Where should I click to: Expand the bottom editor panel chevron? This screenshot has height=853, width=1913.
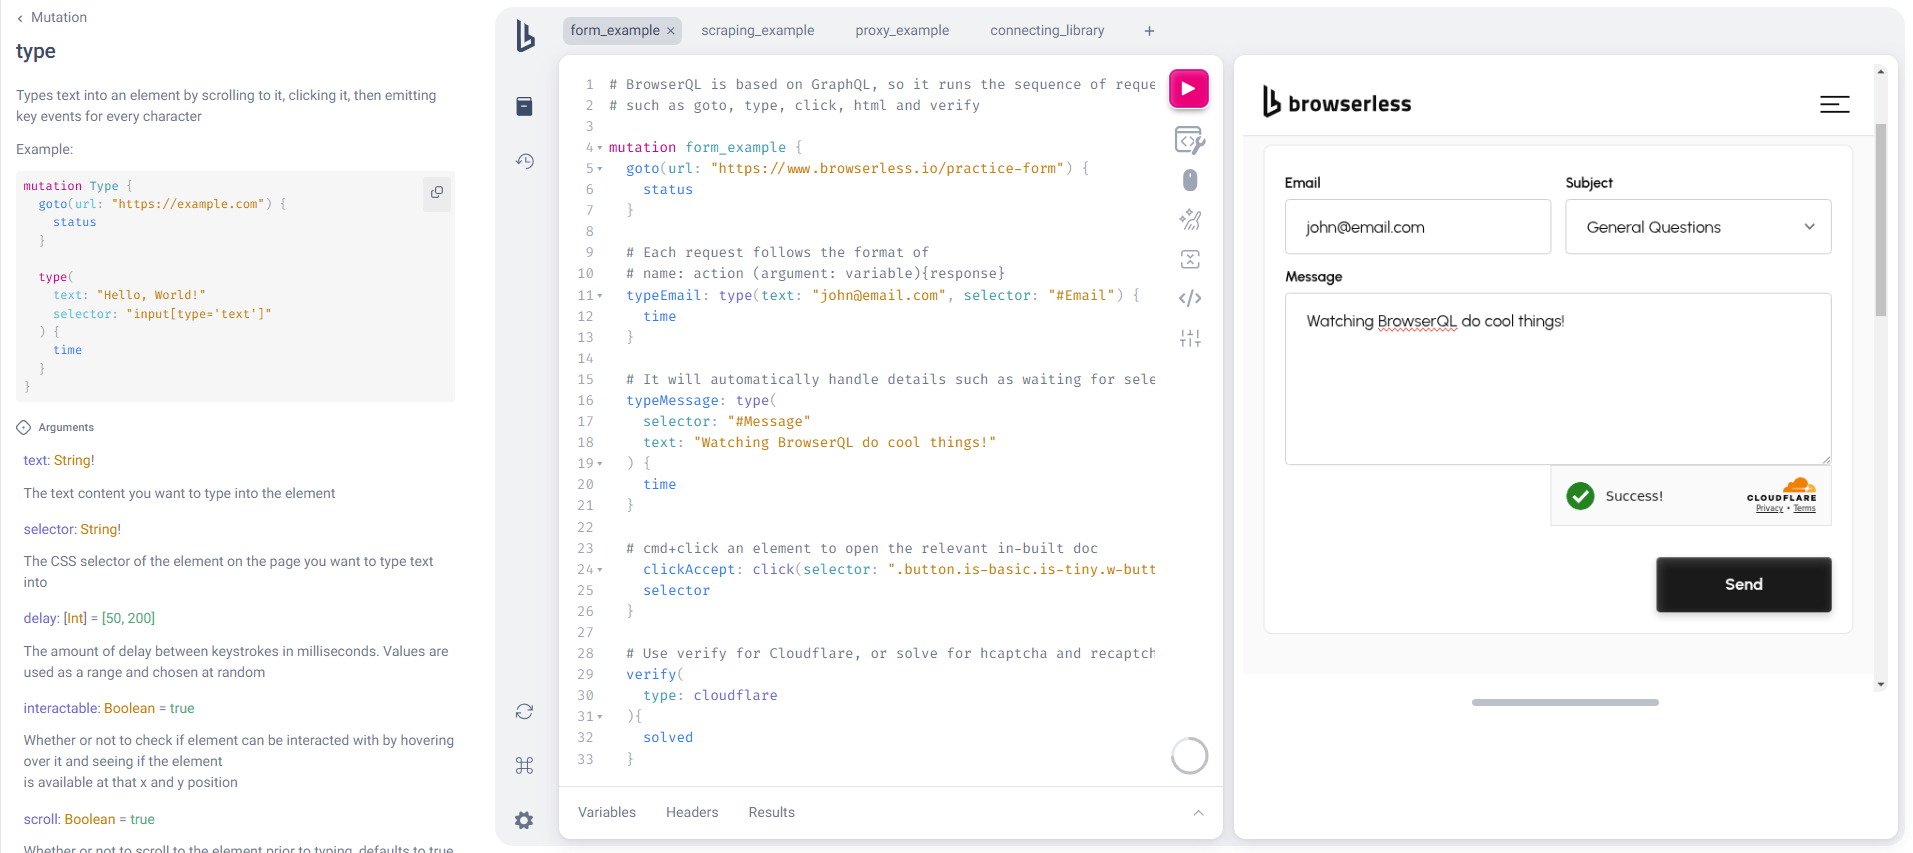coord(1198,813)
